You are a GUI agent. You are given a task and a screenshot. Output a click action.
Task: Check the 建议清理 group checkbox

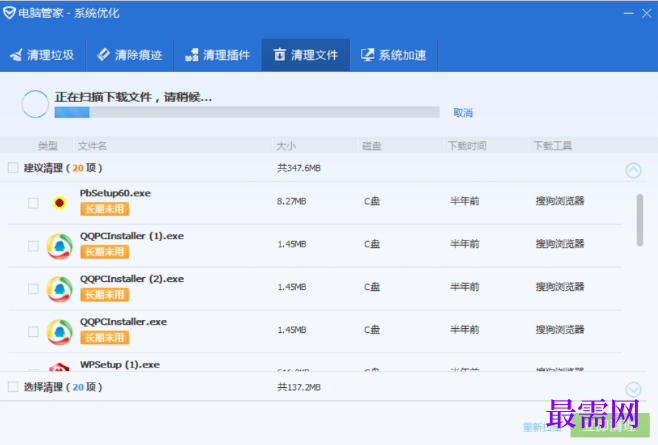(13, 168)
